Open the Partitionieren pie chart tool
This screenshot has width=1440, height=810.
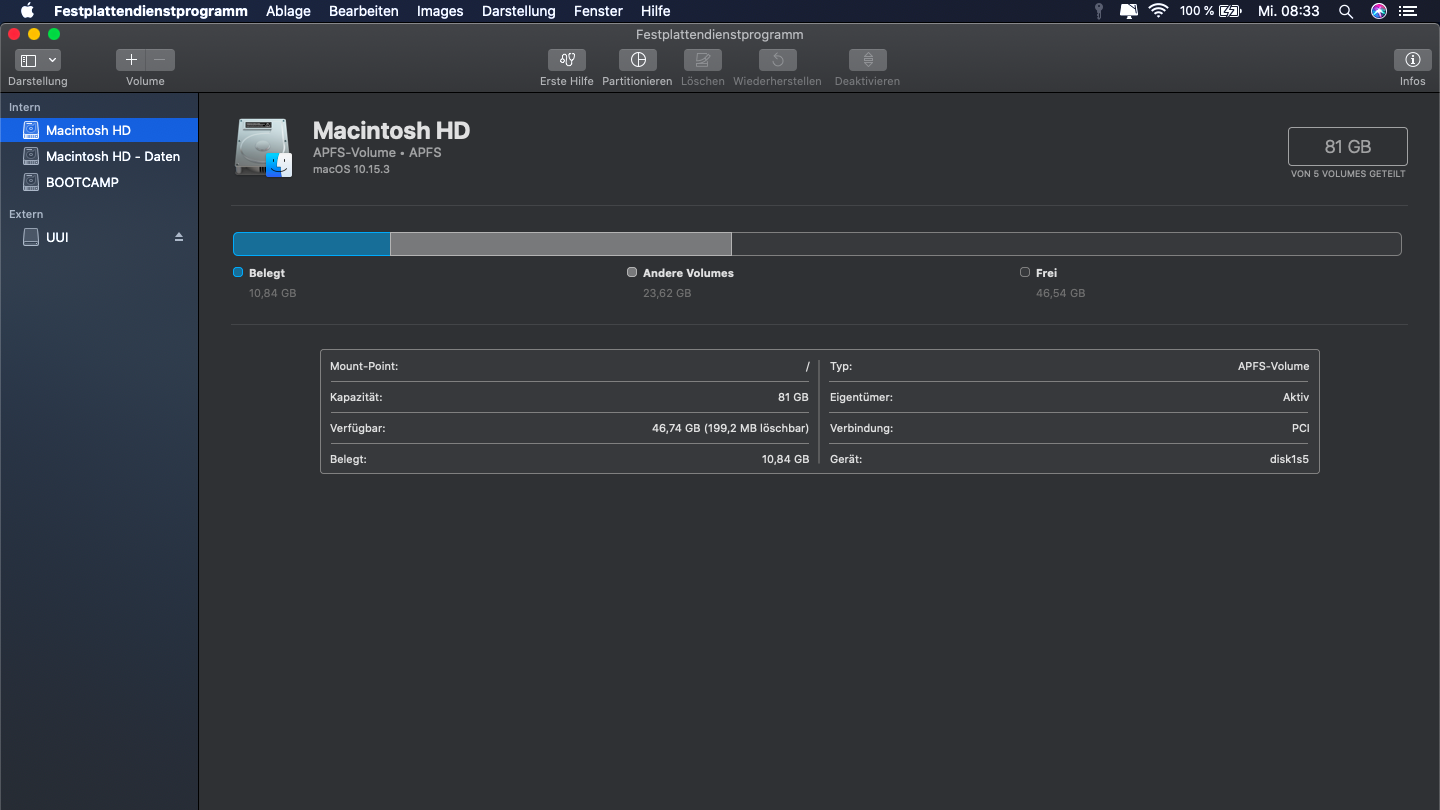637,60
